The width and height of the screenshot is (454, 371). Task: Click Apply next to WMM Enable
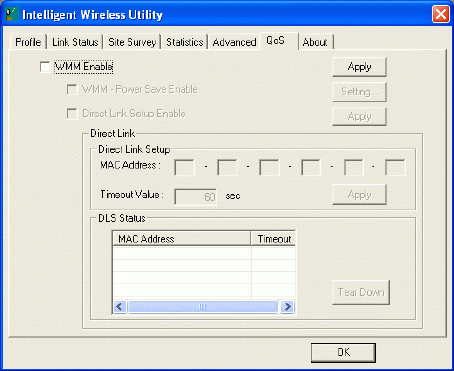tap(359, 67)
